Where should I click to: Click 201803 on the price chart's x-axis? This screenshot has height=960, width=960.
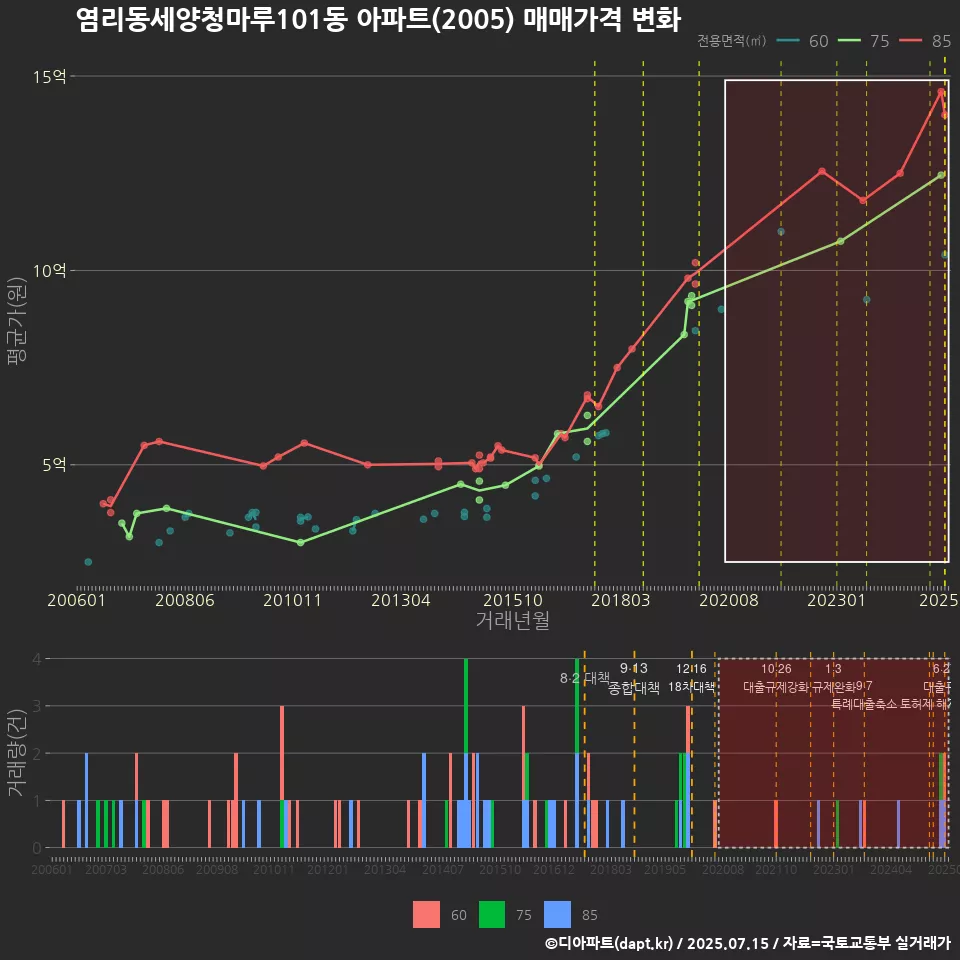pyautogui.click(x=620, y=600)
